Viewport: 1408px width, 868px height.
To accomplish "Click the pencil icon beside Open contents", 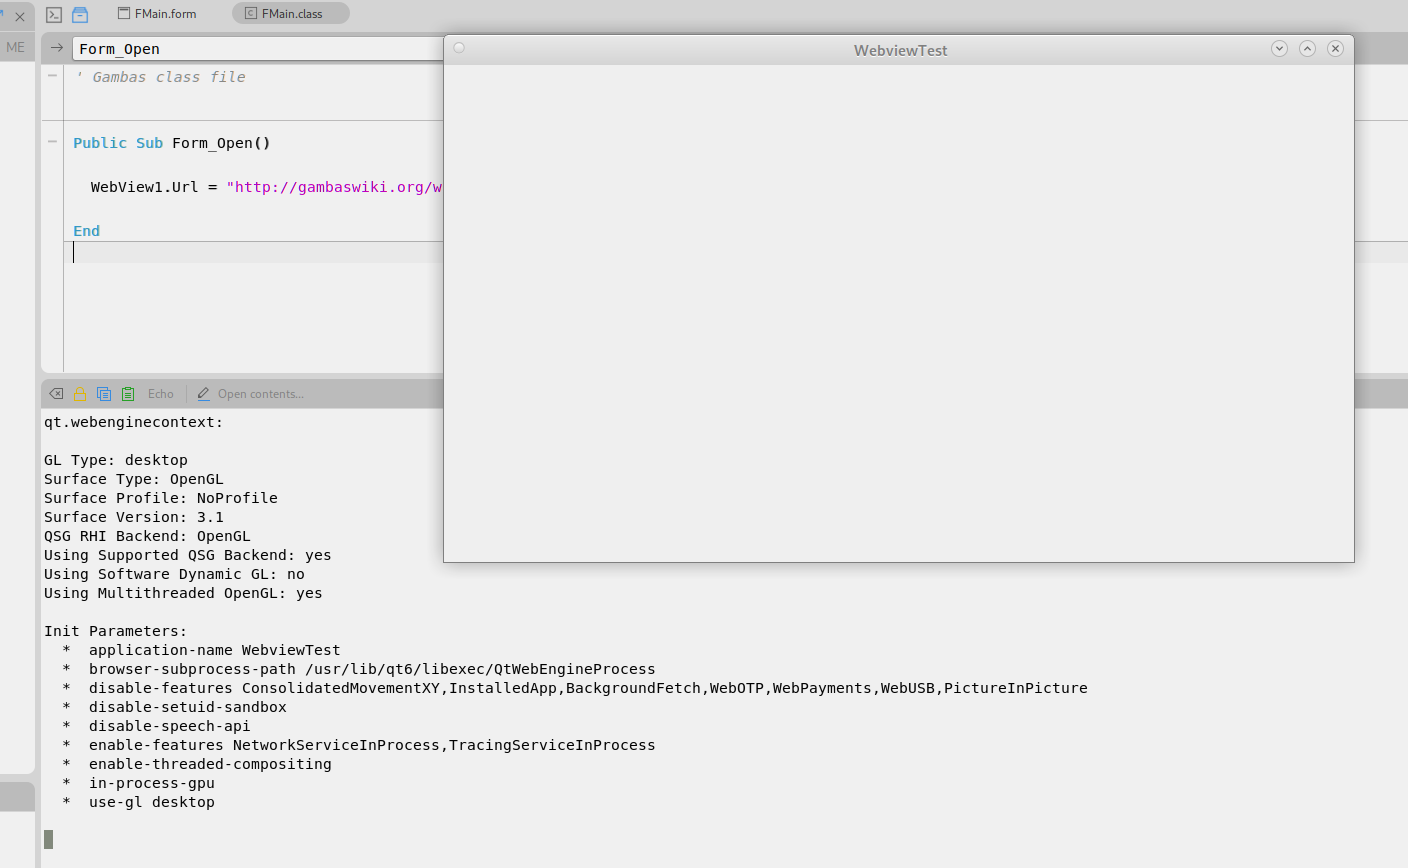I will pyautogui.click(x=203, y=393).
